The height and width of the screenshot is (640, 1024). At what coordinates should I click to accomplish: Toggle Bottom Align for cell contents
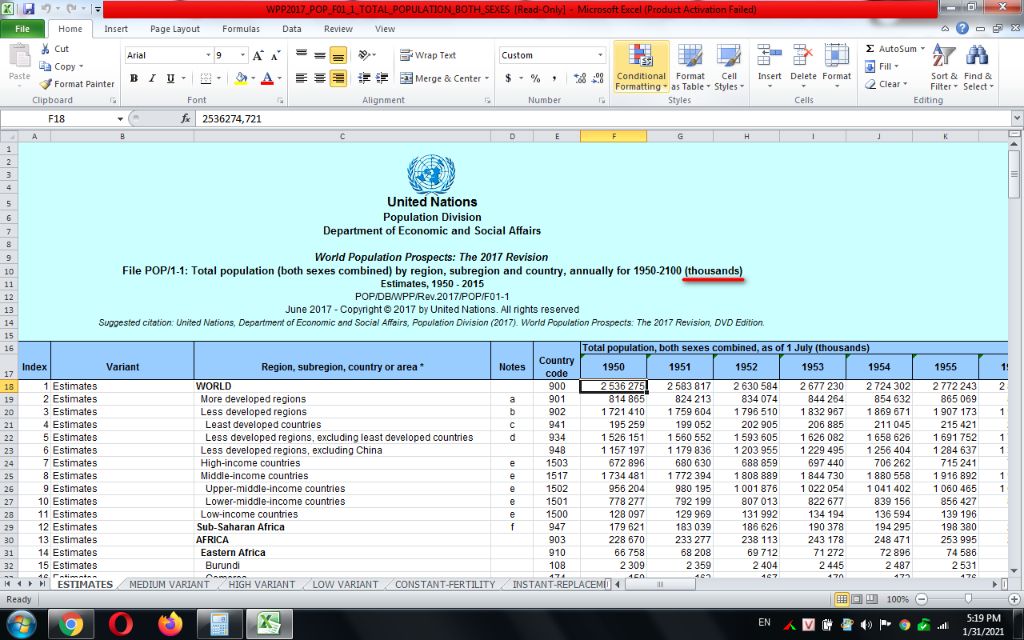(x=338, y=56)
